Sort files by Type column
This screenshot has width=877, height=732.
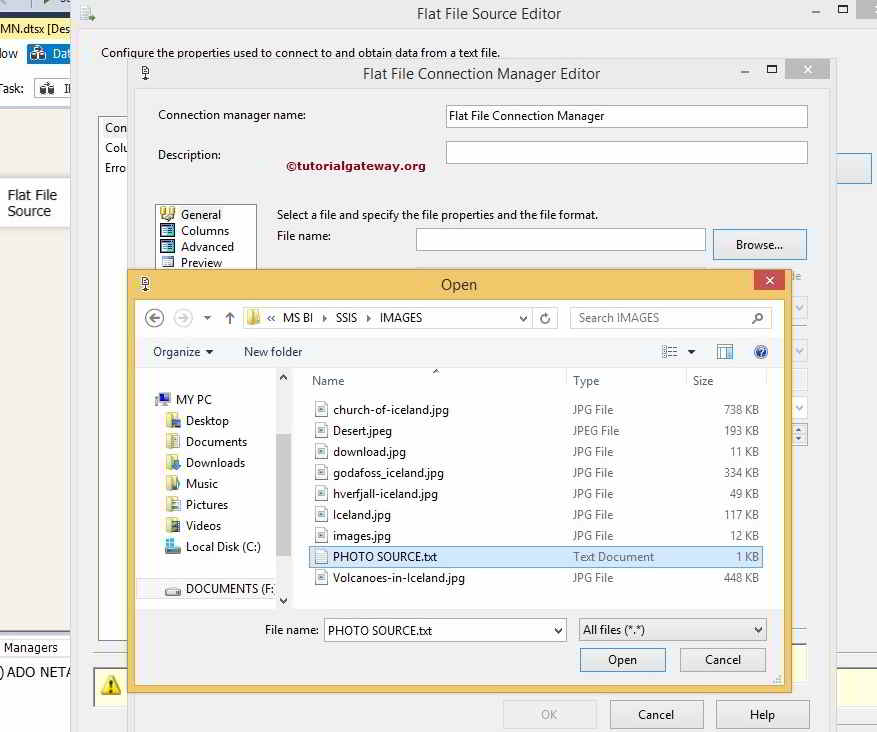586,381
